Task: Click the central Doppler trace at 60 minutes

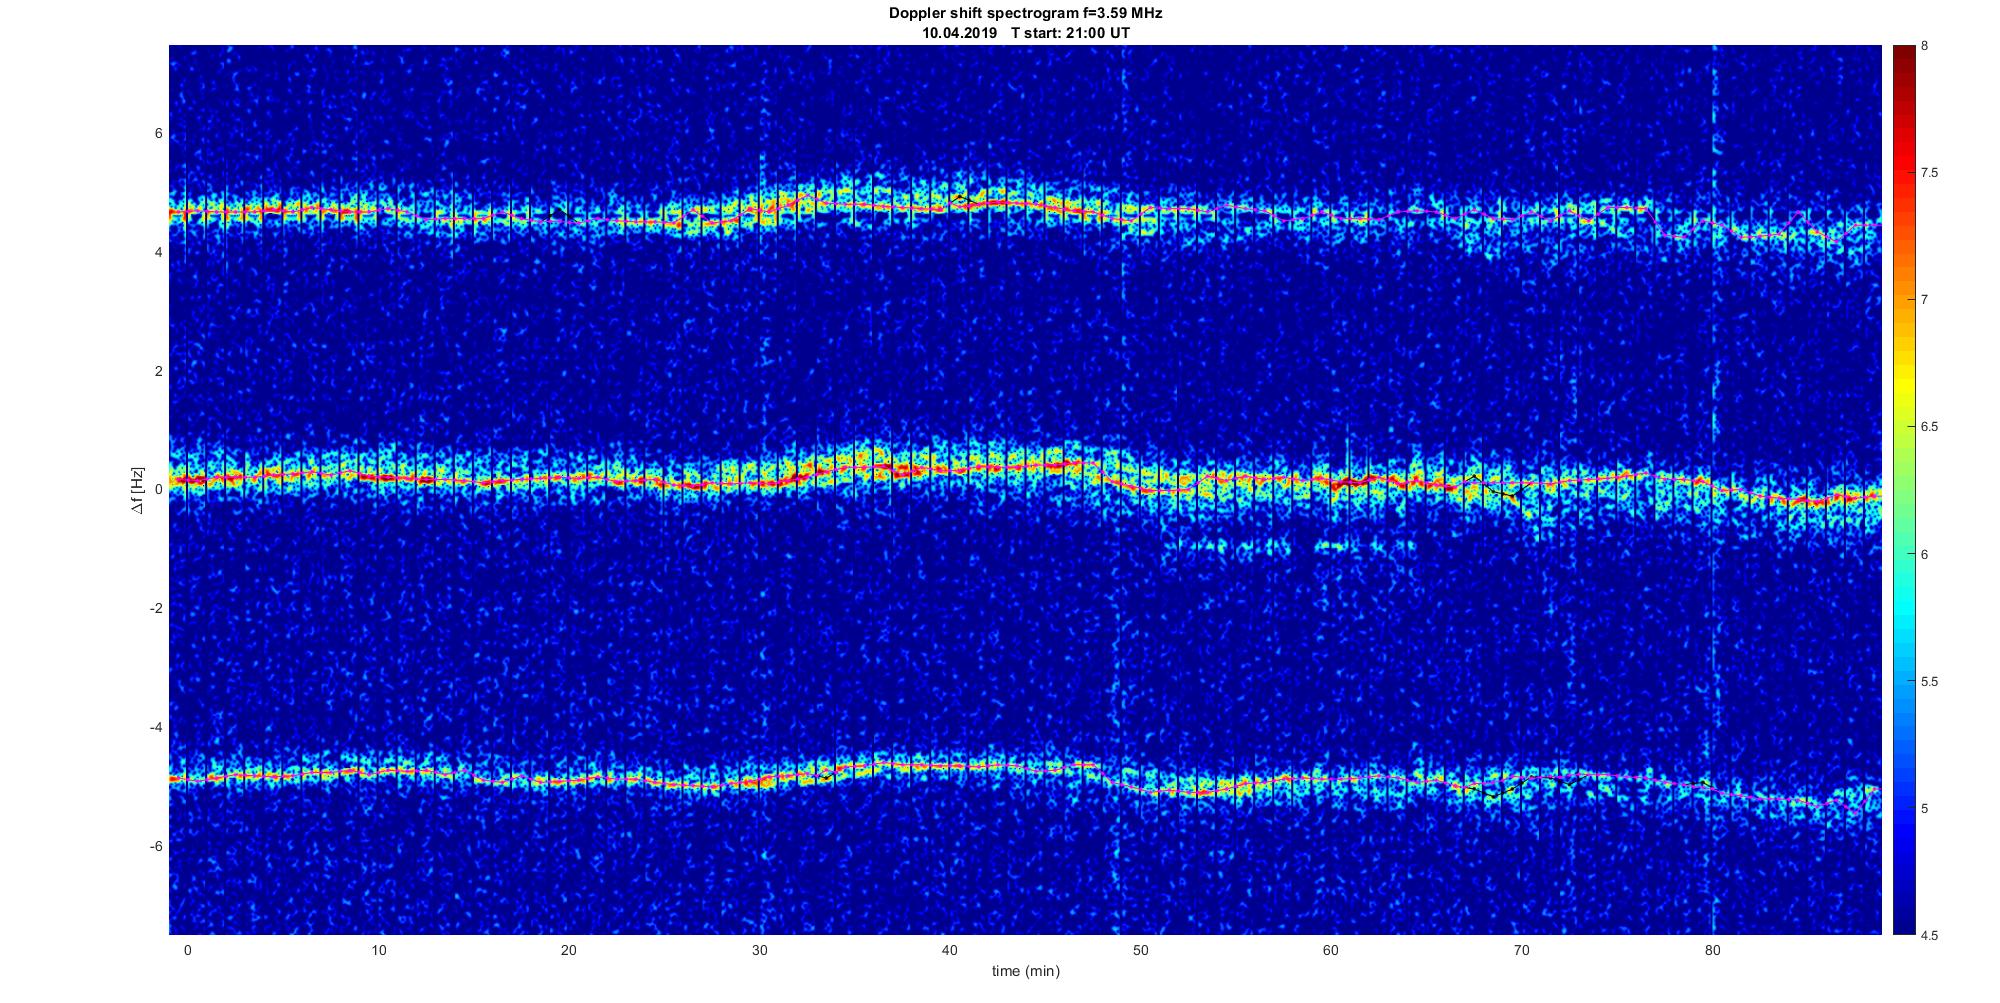Action: tap(1331, 482)
